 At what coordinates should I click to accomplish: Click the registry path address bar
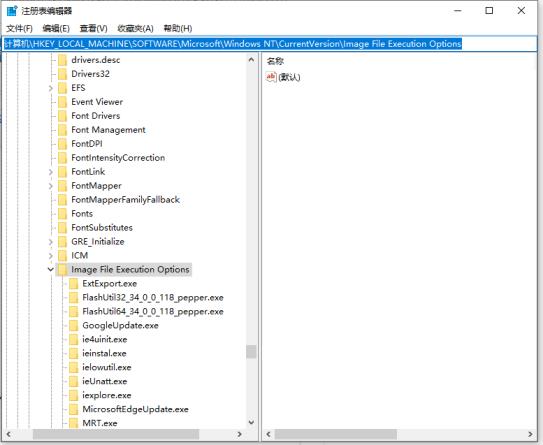[270, 44]
